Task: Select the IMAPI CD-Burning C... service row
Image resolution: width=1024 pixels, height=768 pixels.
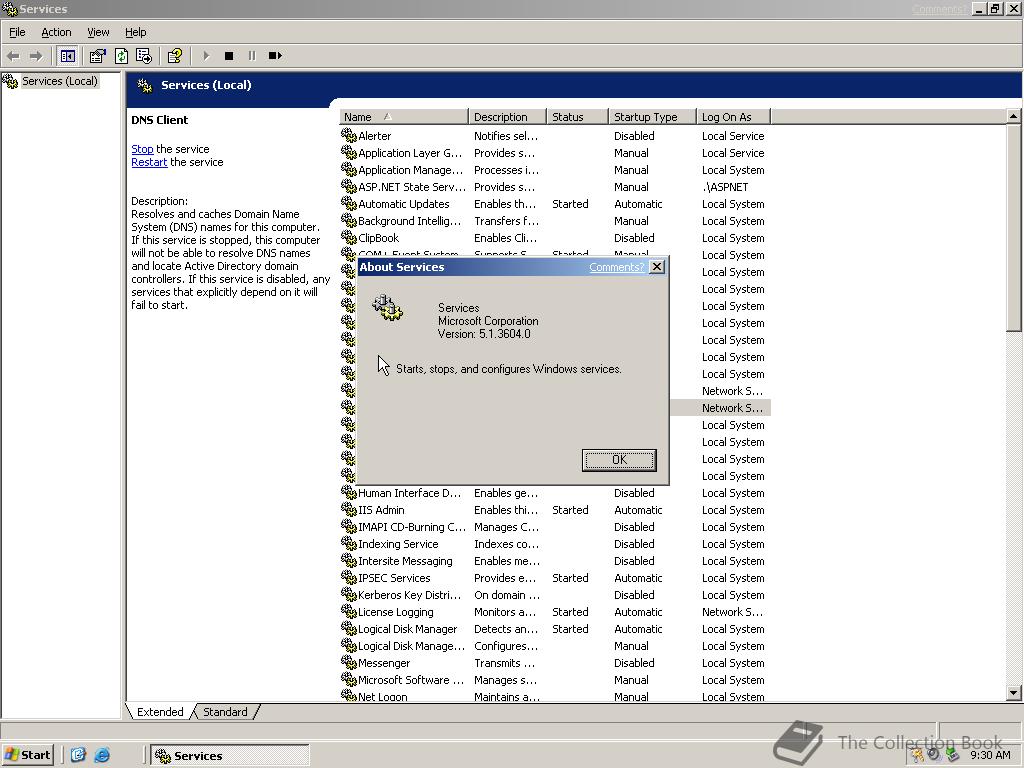Action: [555, 527]
